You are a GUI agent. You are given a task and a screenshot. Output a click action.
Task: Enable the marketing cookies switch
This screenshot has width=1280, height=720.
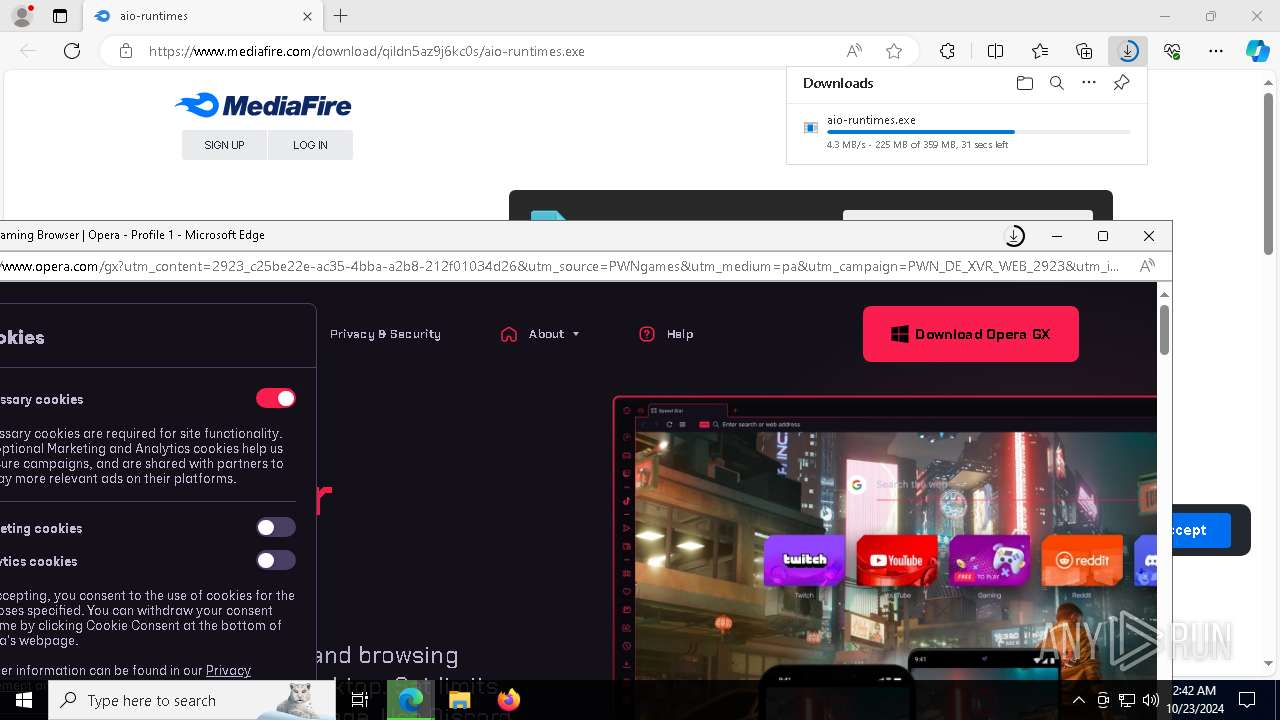point(276,527)
